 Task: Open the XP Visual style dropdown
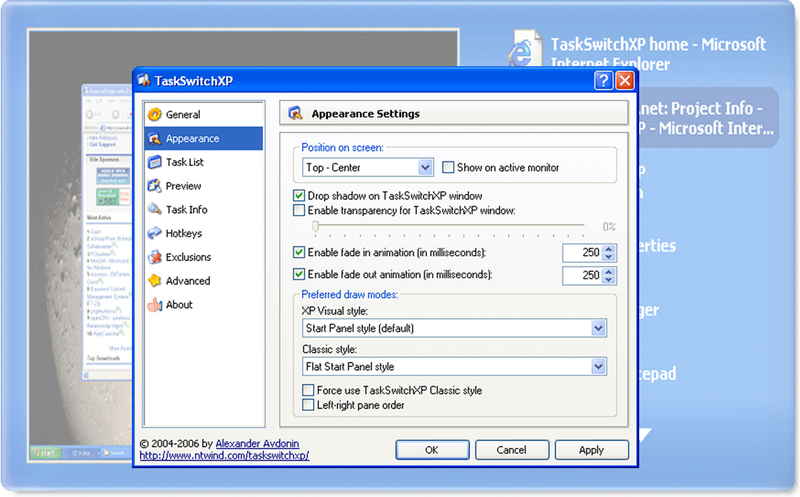point(598,328)
